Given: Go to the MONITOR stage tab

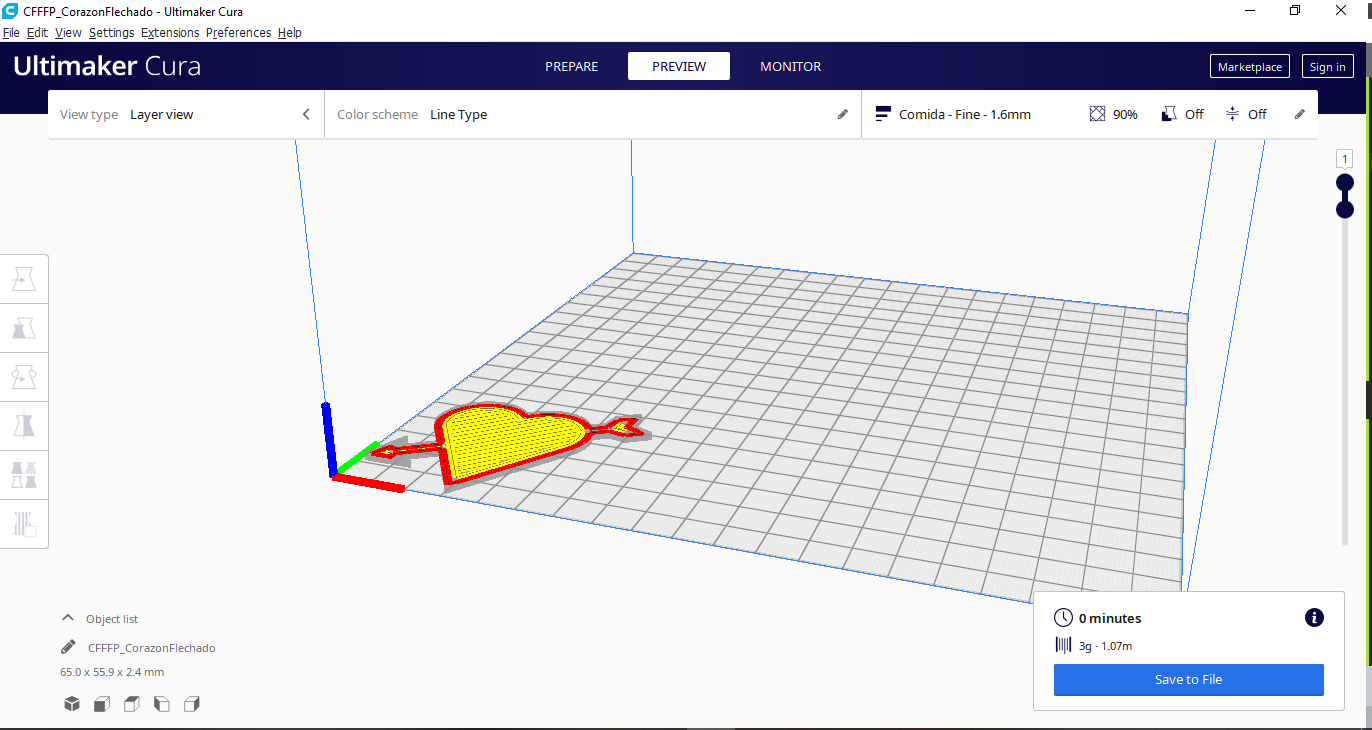Looking at the screenshot, I should click(790, 66).
